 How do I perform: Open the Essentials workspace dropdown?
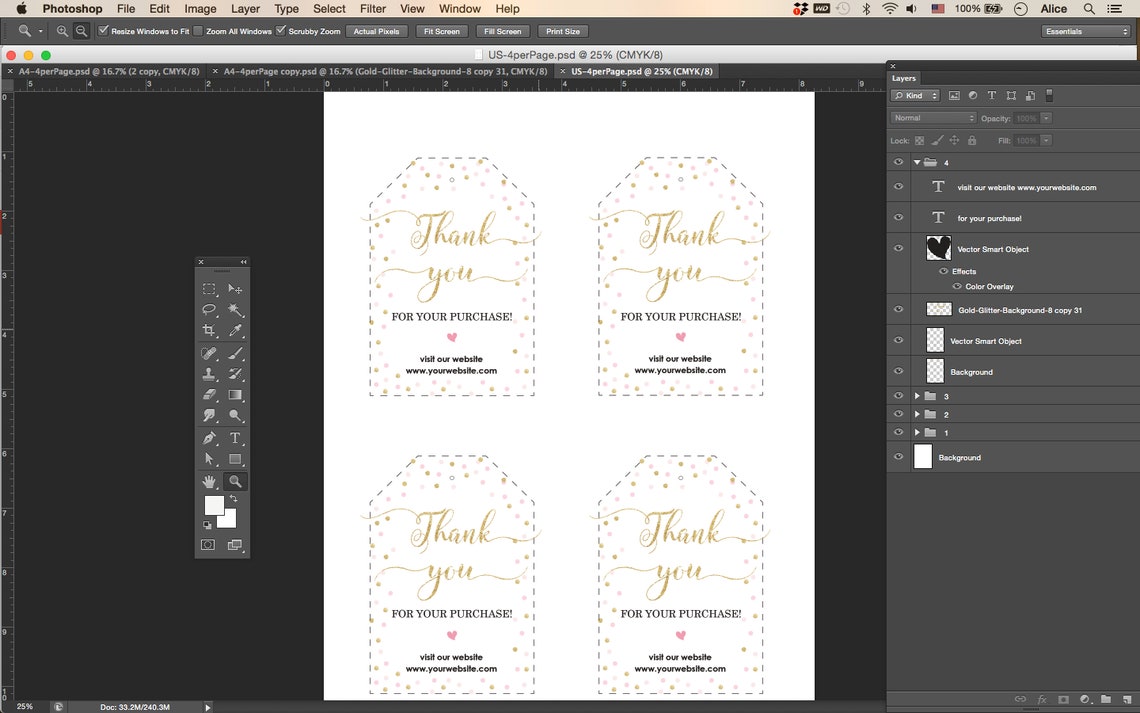click(x=1085, y=31)
